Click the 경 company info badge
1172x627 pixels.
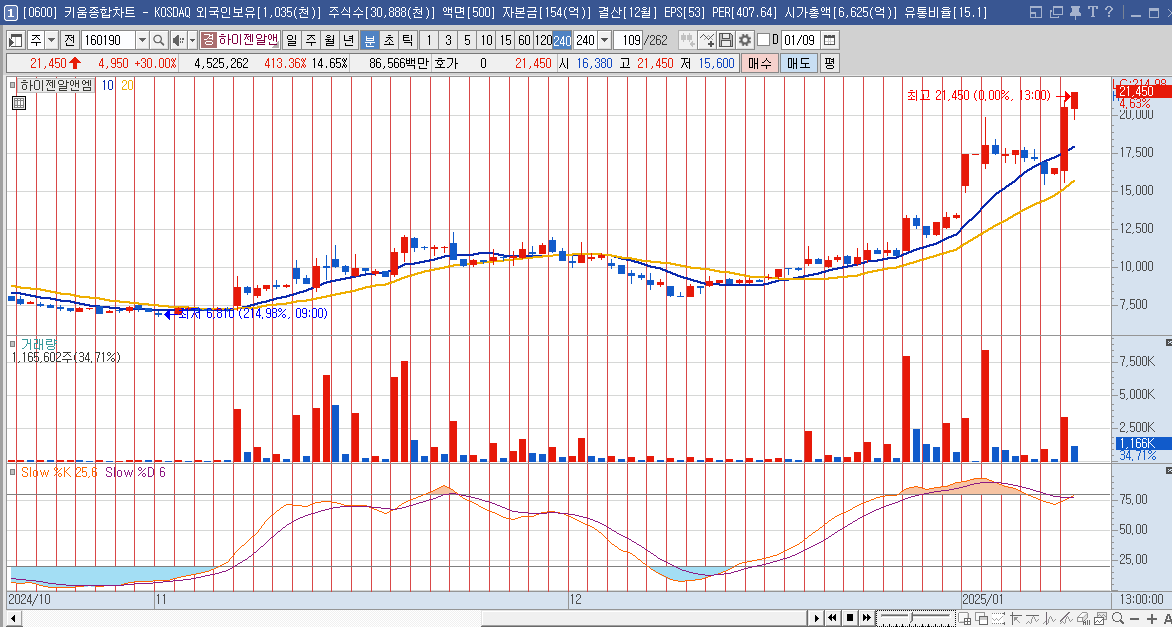pyautogui.click(x=209, y=40)
